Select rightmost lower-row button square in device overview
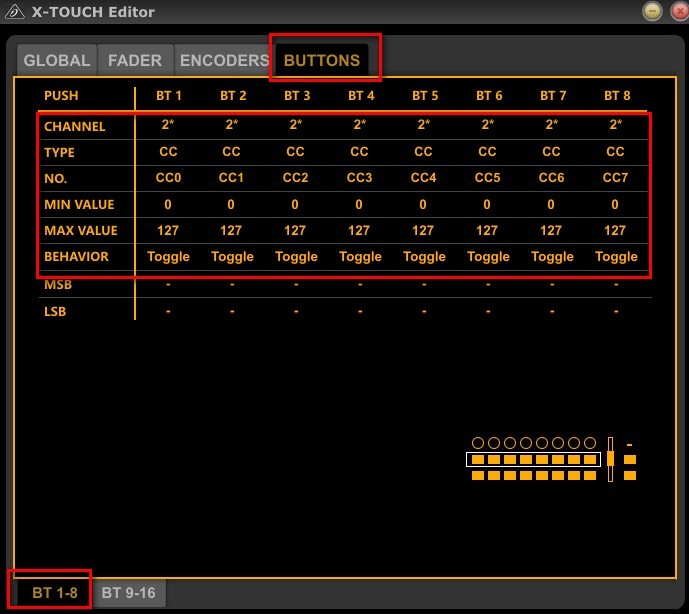689x614 pixels. coord(590,475)
